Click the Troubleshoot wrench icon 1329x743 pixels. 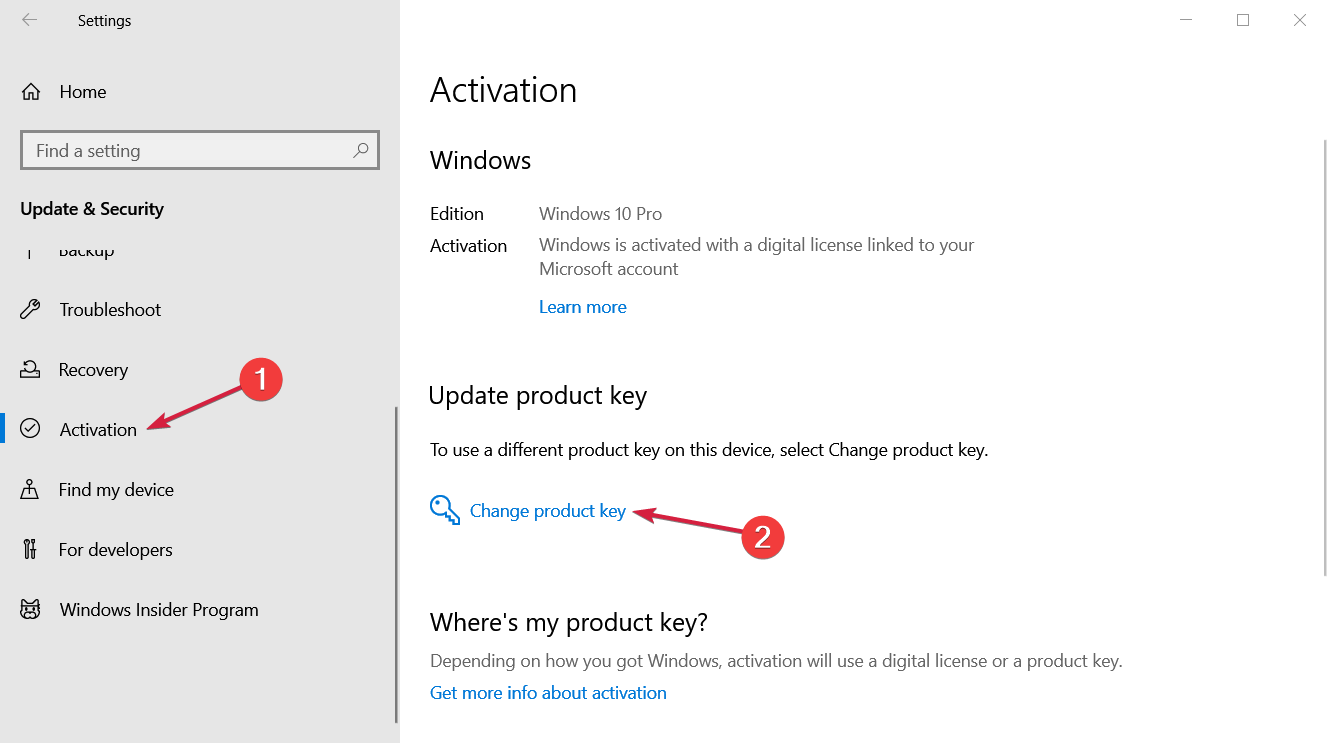(30, 309)
